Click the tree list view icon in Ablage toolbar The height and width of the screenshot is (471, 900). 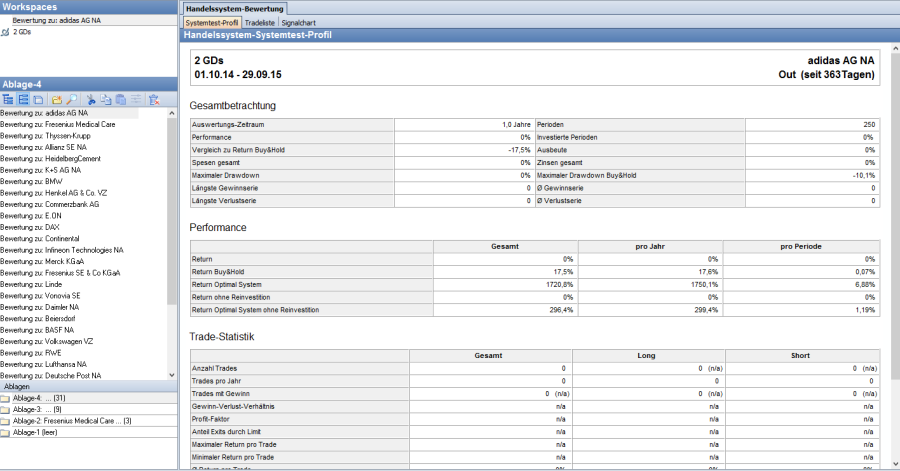point(9,100)
